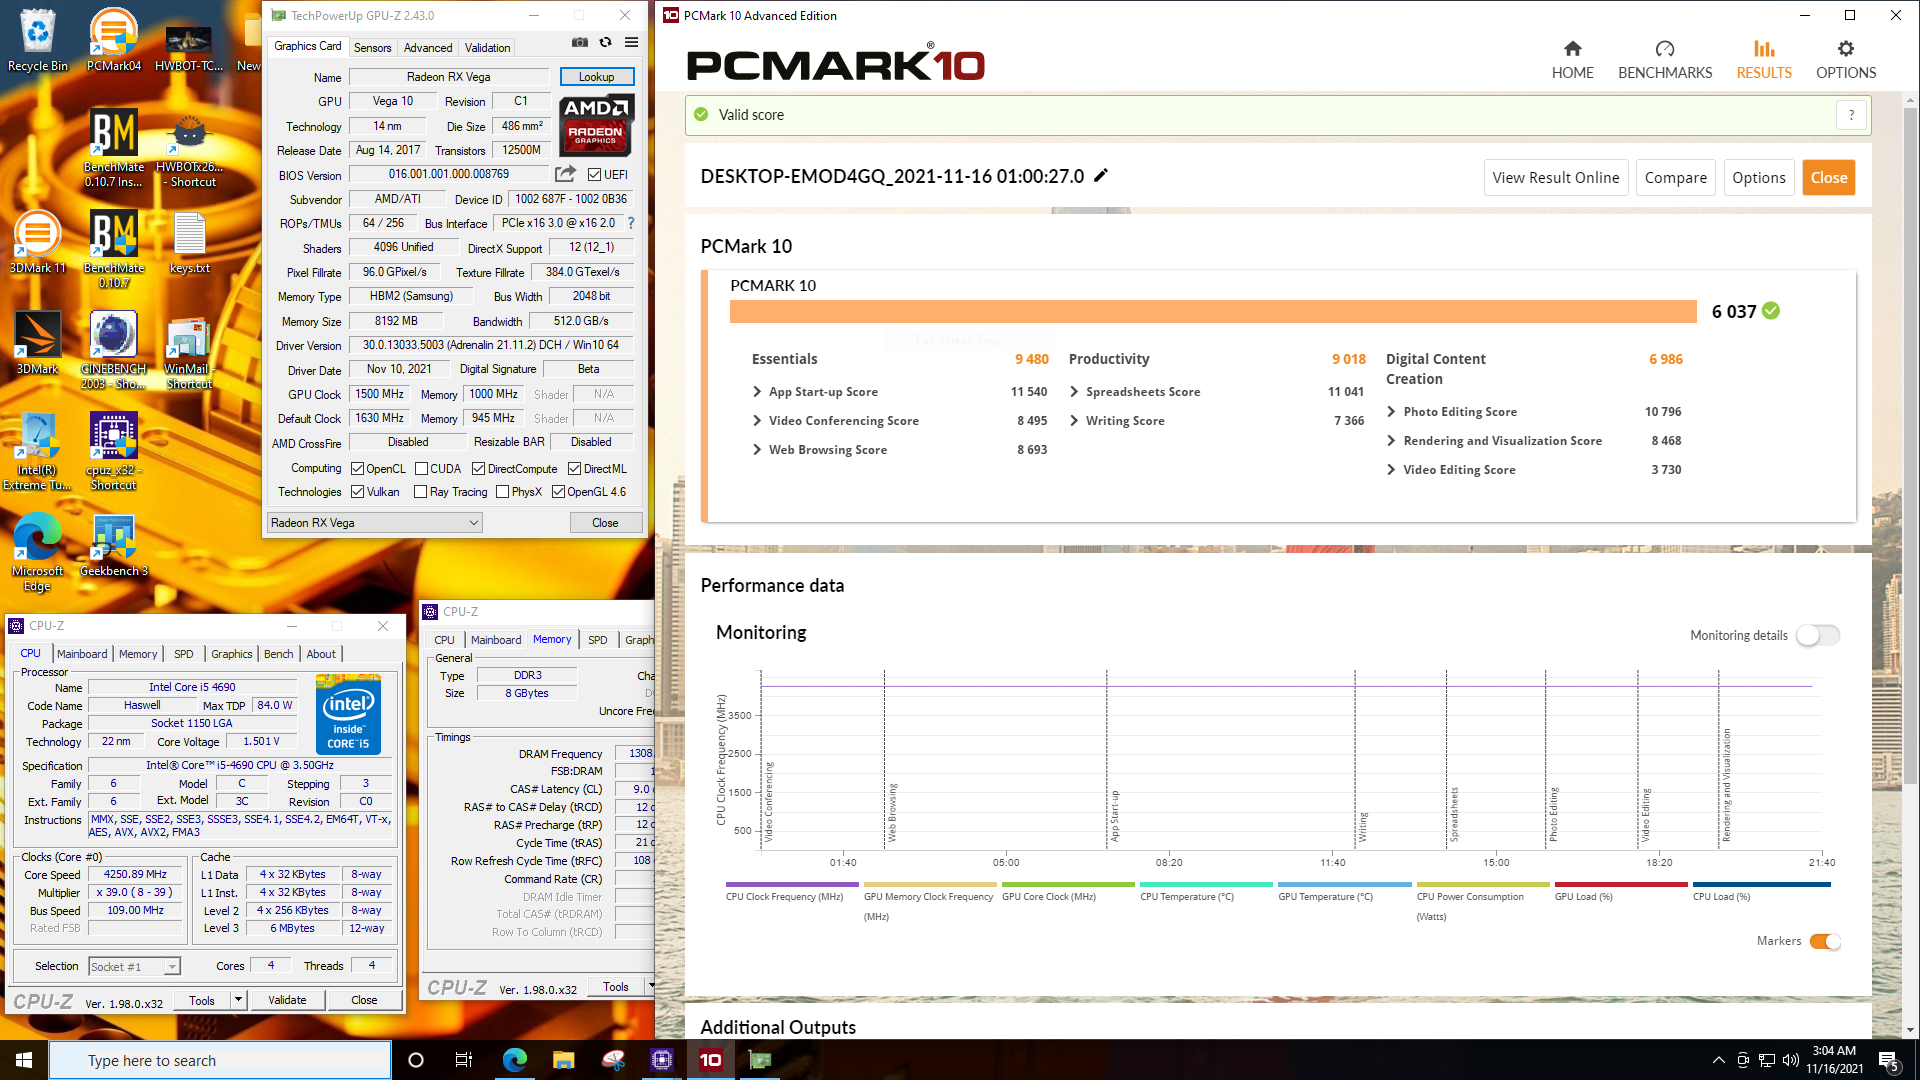Click the BIOS export share icon
This screenshot has height=1080, width=1920.
[565, 174]
